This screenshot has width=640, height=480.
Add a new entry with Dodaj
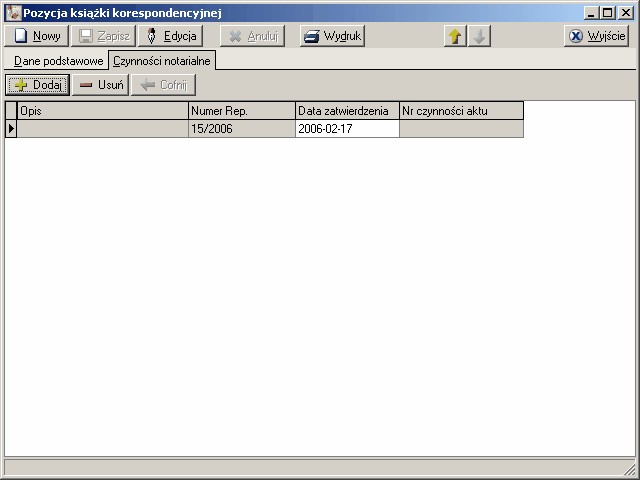38,85
